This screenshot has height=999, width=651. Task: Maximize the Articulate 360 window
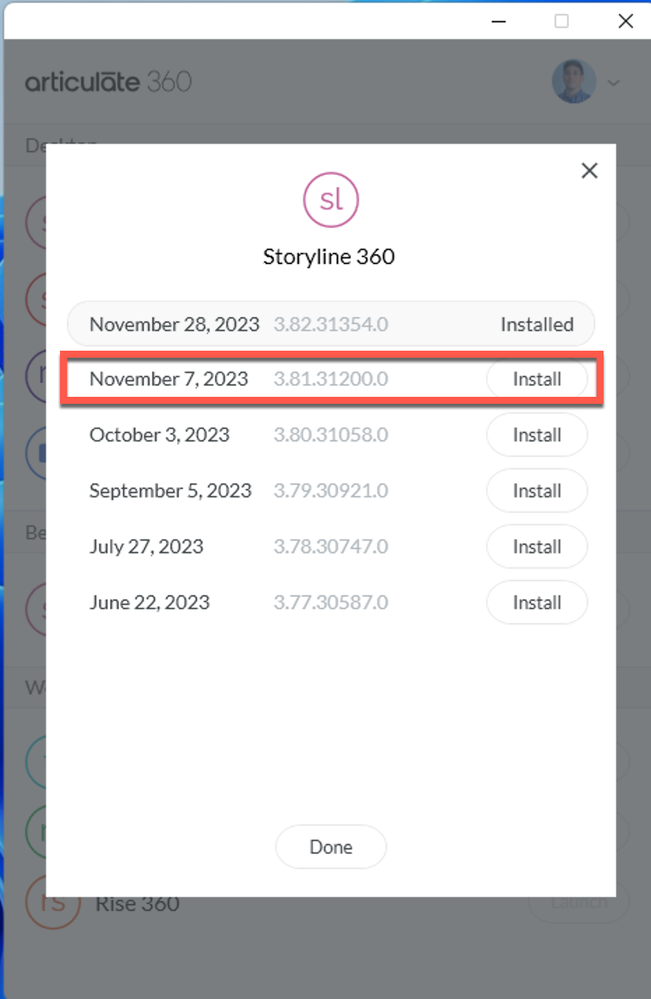(x=561, y=20)
